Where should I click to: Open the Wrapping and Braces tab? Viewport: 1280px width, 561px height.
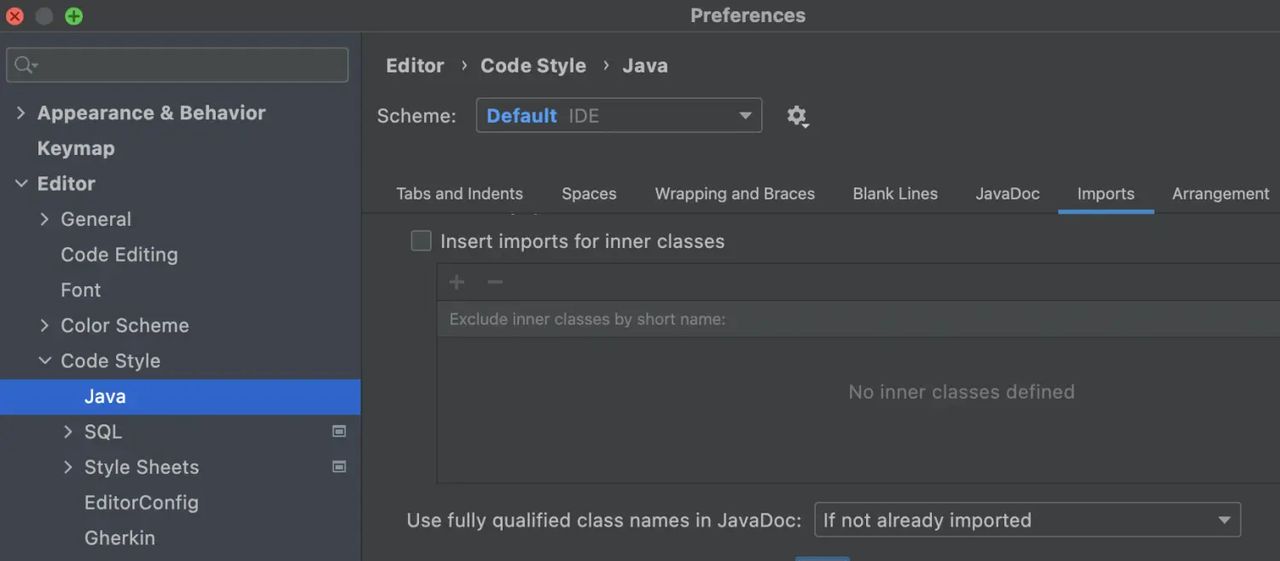(x=734, y=194)
